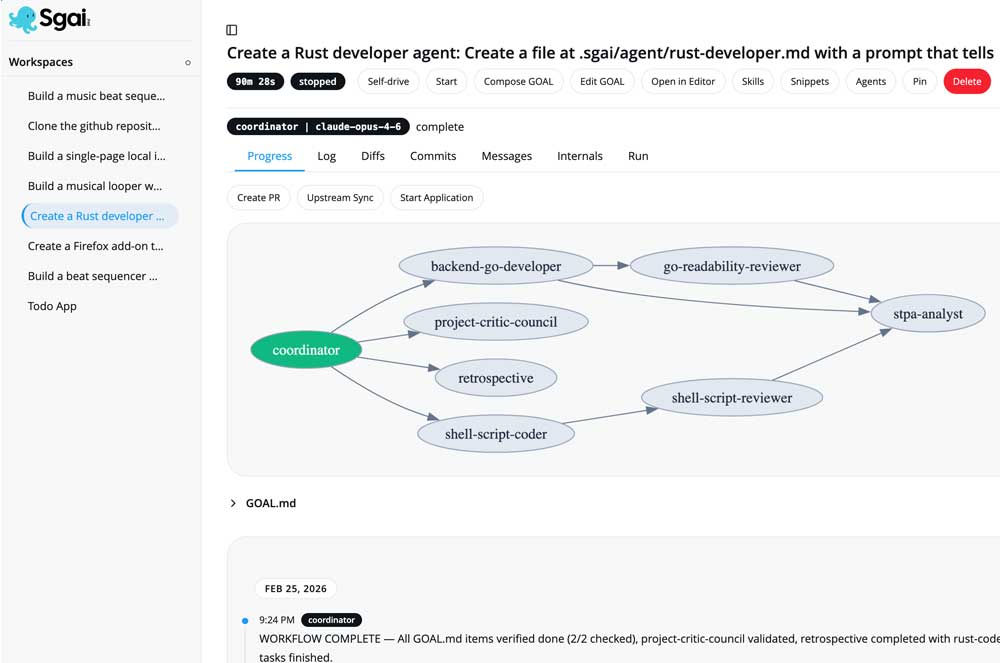The image size is (1000, 663).
Task: Switch to the Run tab
Action: (638, 156)
